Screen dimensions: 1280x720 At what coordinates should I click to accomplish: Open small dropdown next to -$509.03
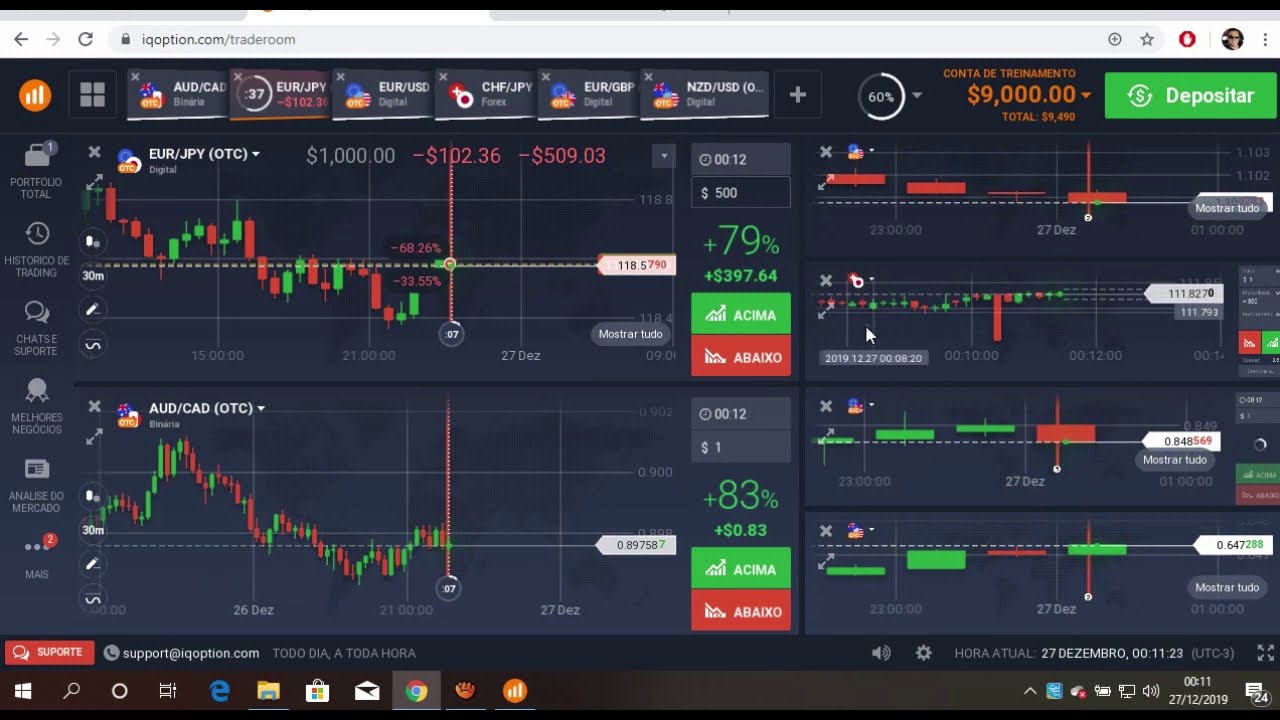pyautogui.click(x=664, y=156)
